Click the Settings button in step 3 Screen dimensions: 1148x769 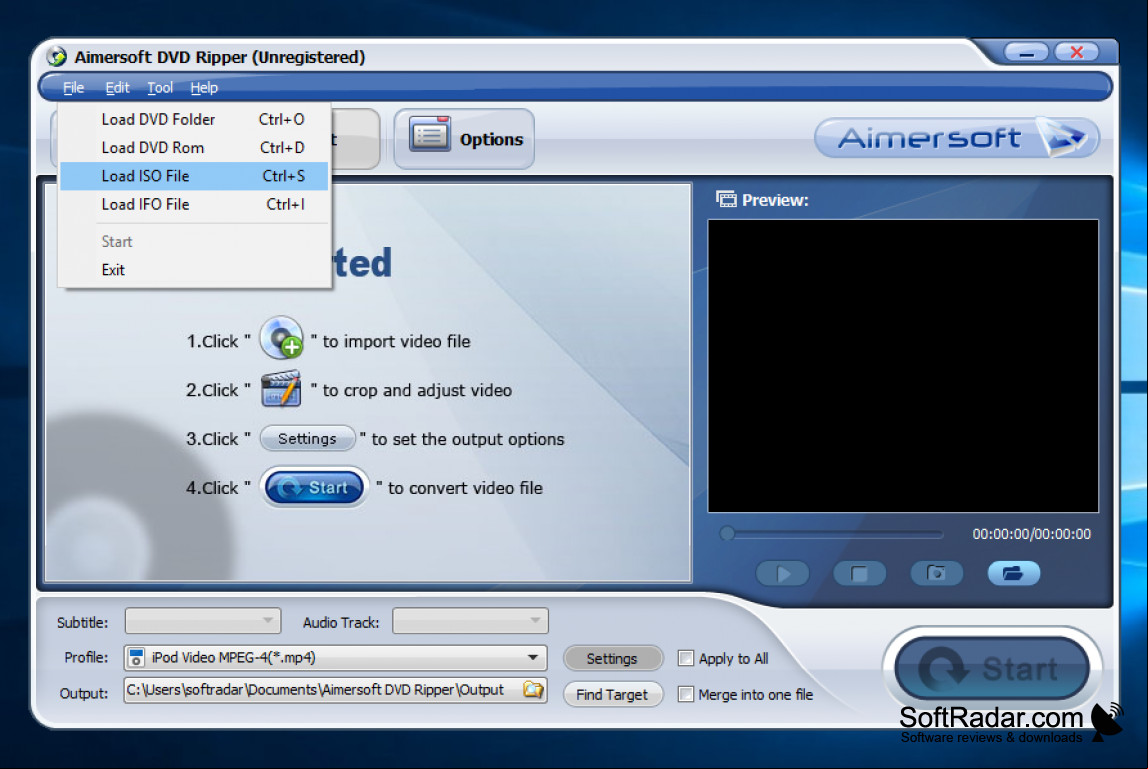pos(308,439)
